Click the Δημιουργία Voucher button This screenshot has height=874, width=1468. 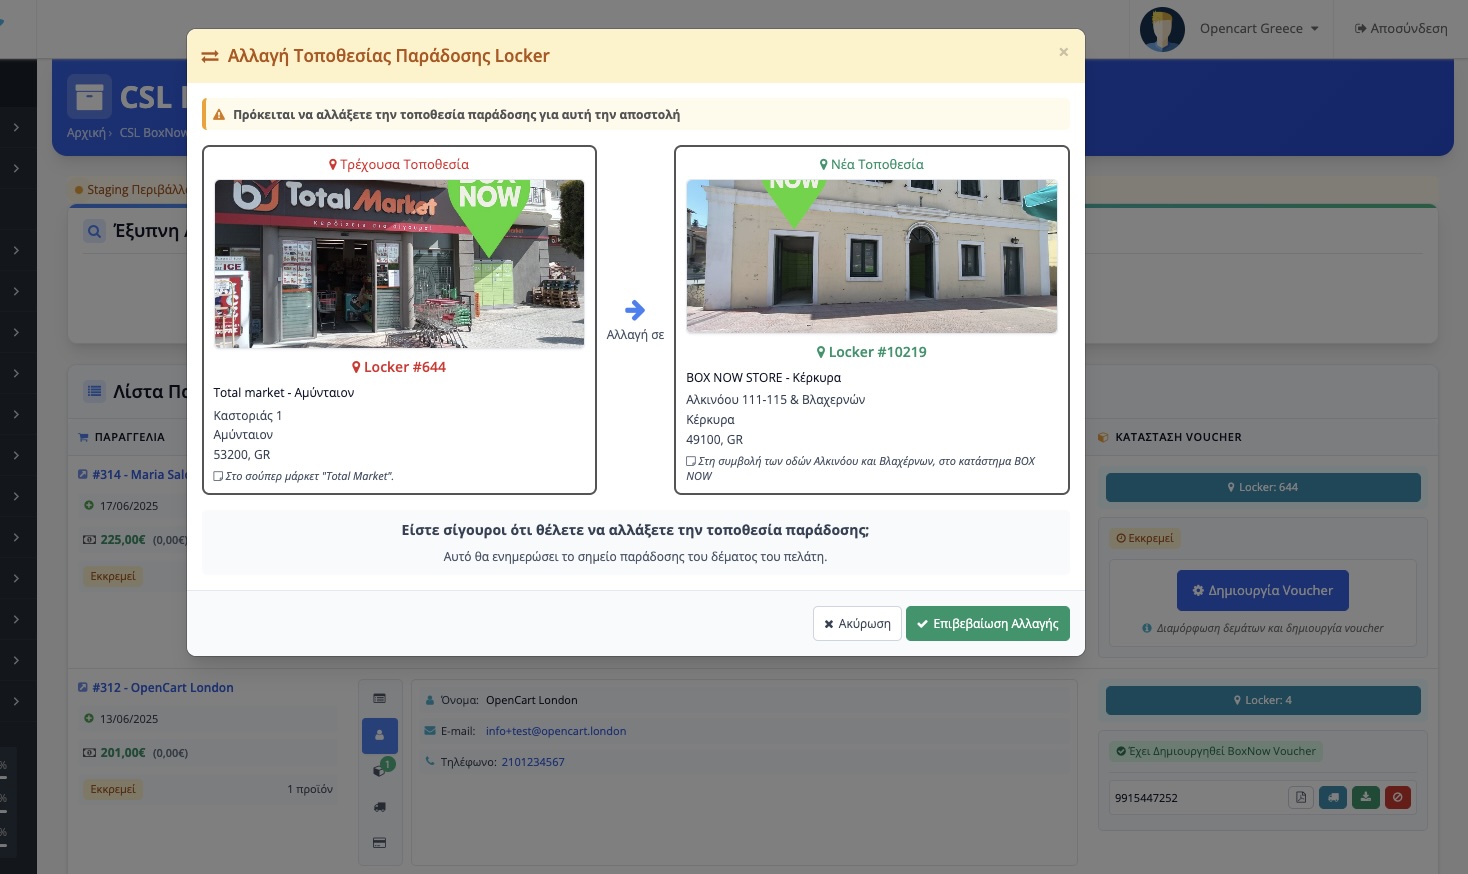pos(1263,590)
